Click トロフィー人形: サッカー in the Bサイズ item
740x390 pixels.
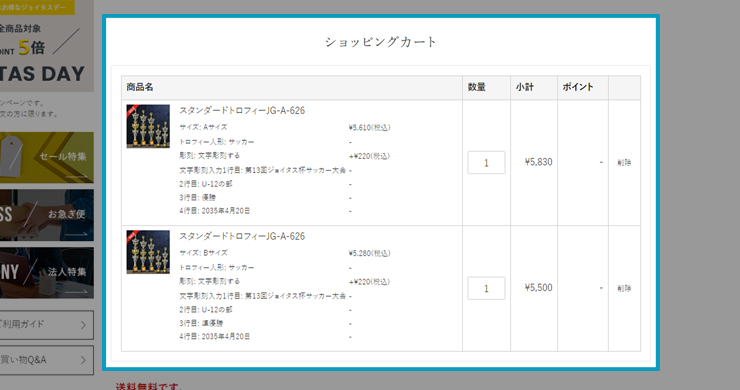coord(217,268)
